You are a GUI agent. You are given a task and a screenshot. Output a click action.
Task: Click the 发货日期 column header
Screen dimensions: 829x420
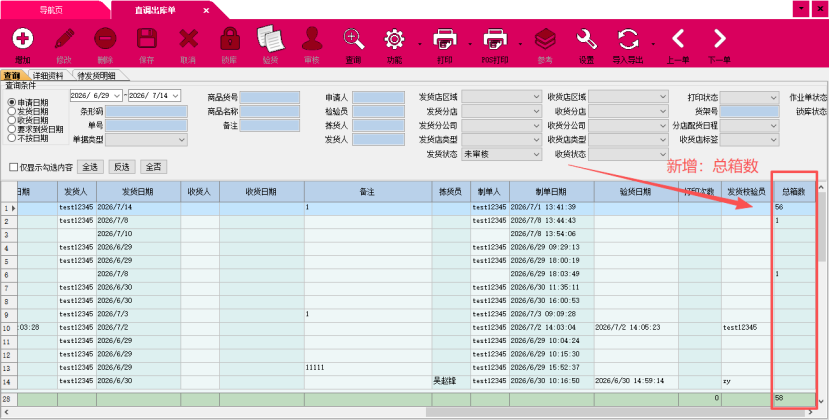coord(138,192)
